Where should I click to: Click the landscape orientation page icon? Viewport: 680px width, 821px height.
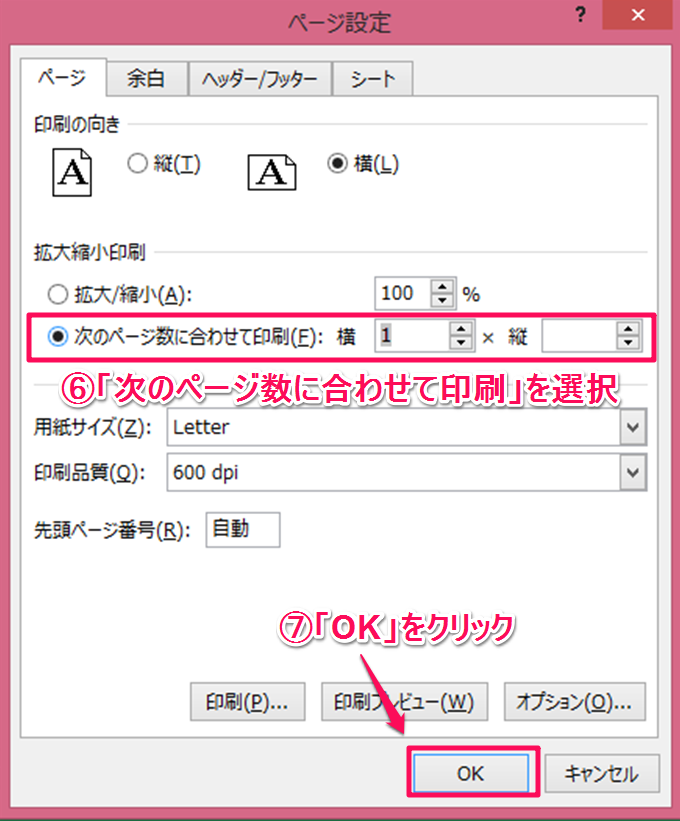pos(272,172)
